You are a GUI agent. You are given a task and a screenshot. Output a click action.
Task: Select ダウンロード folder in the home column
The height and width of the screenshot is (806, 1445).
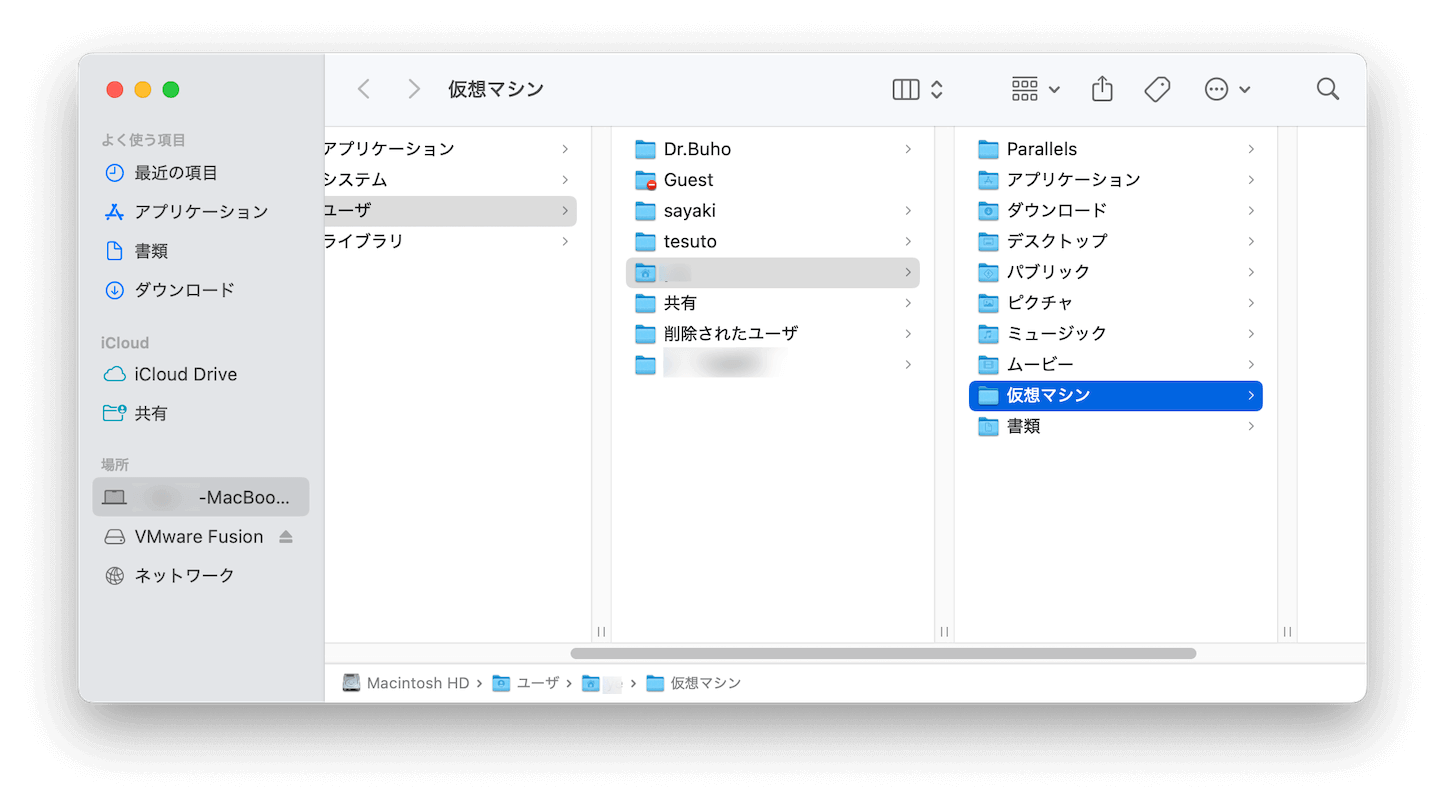pyautogui.click(x=1116, y=211)
